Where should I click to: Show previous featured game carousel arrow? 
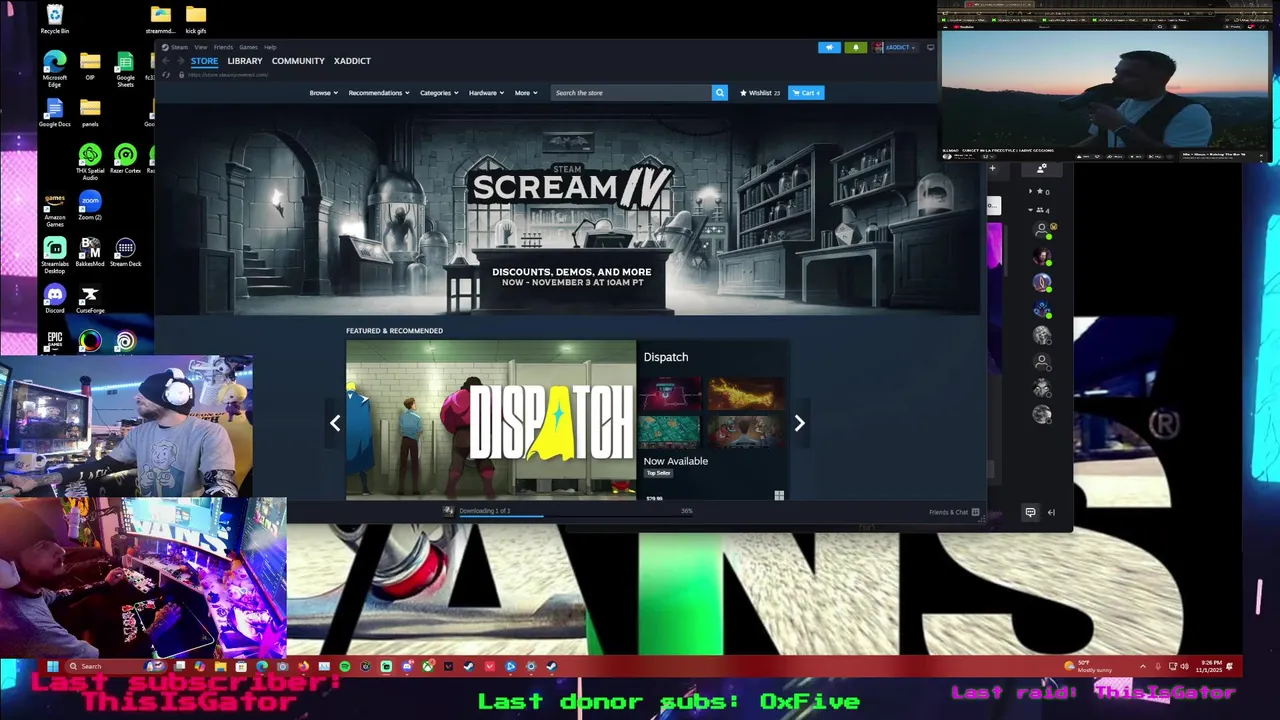tap(335, 423)
